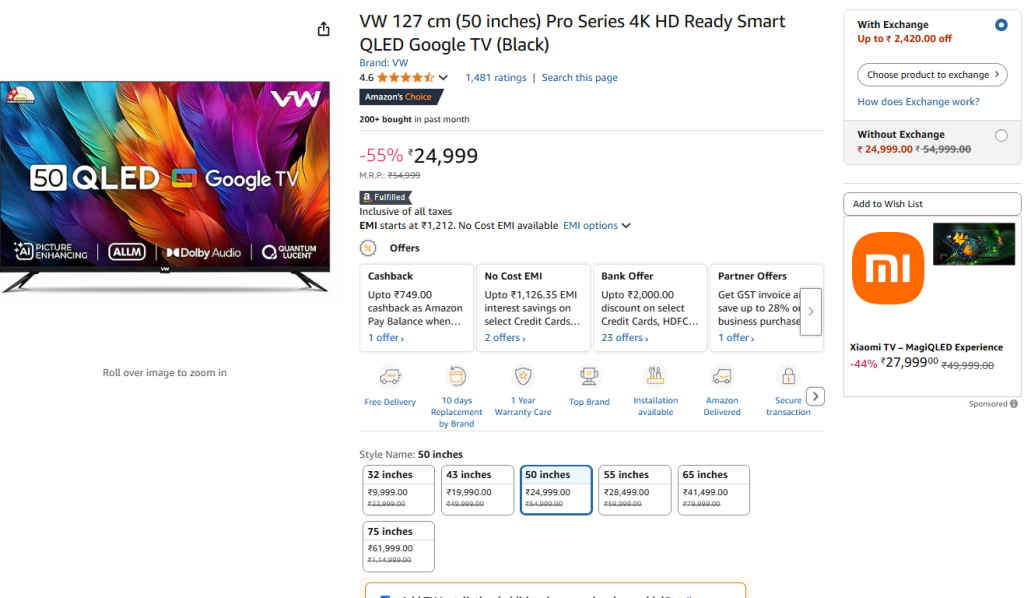Click the share icon above the product image

pyautogui.click(x=323, y=29)
